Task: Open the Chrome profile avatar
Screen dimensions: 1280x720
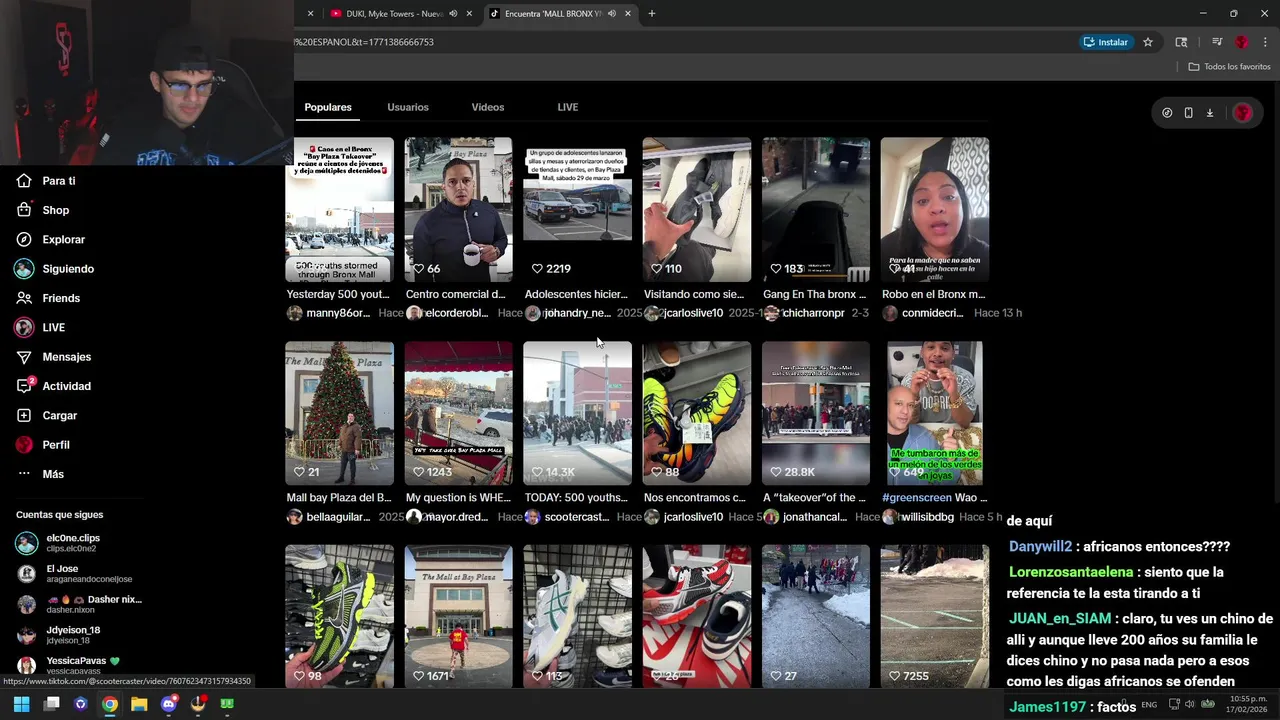Action: [x=1242, y=42]
